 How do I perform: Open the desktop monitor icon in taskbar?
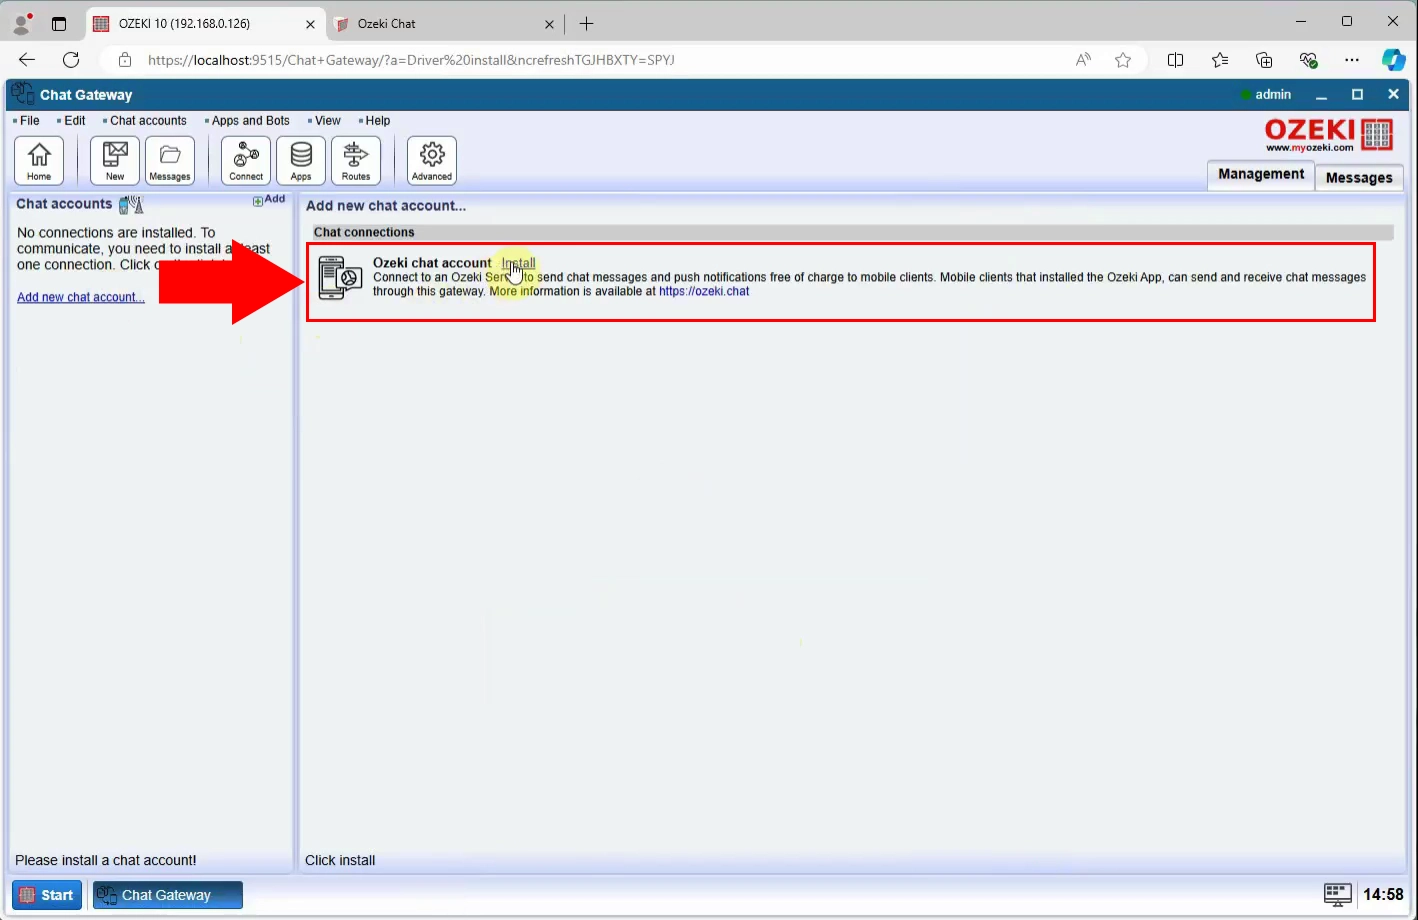1338,894
